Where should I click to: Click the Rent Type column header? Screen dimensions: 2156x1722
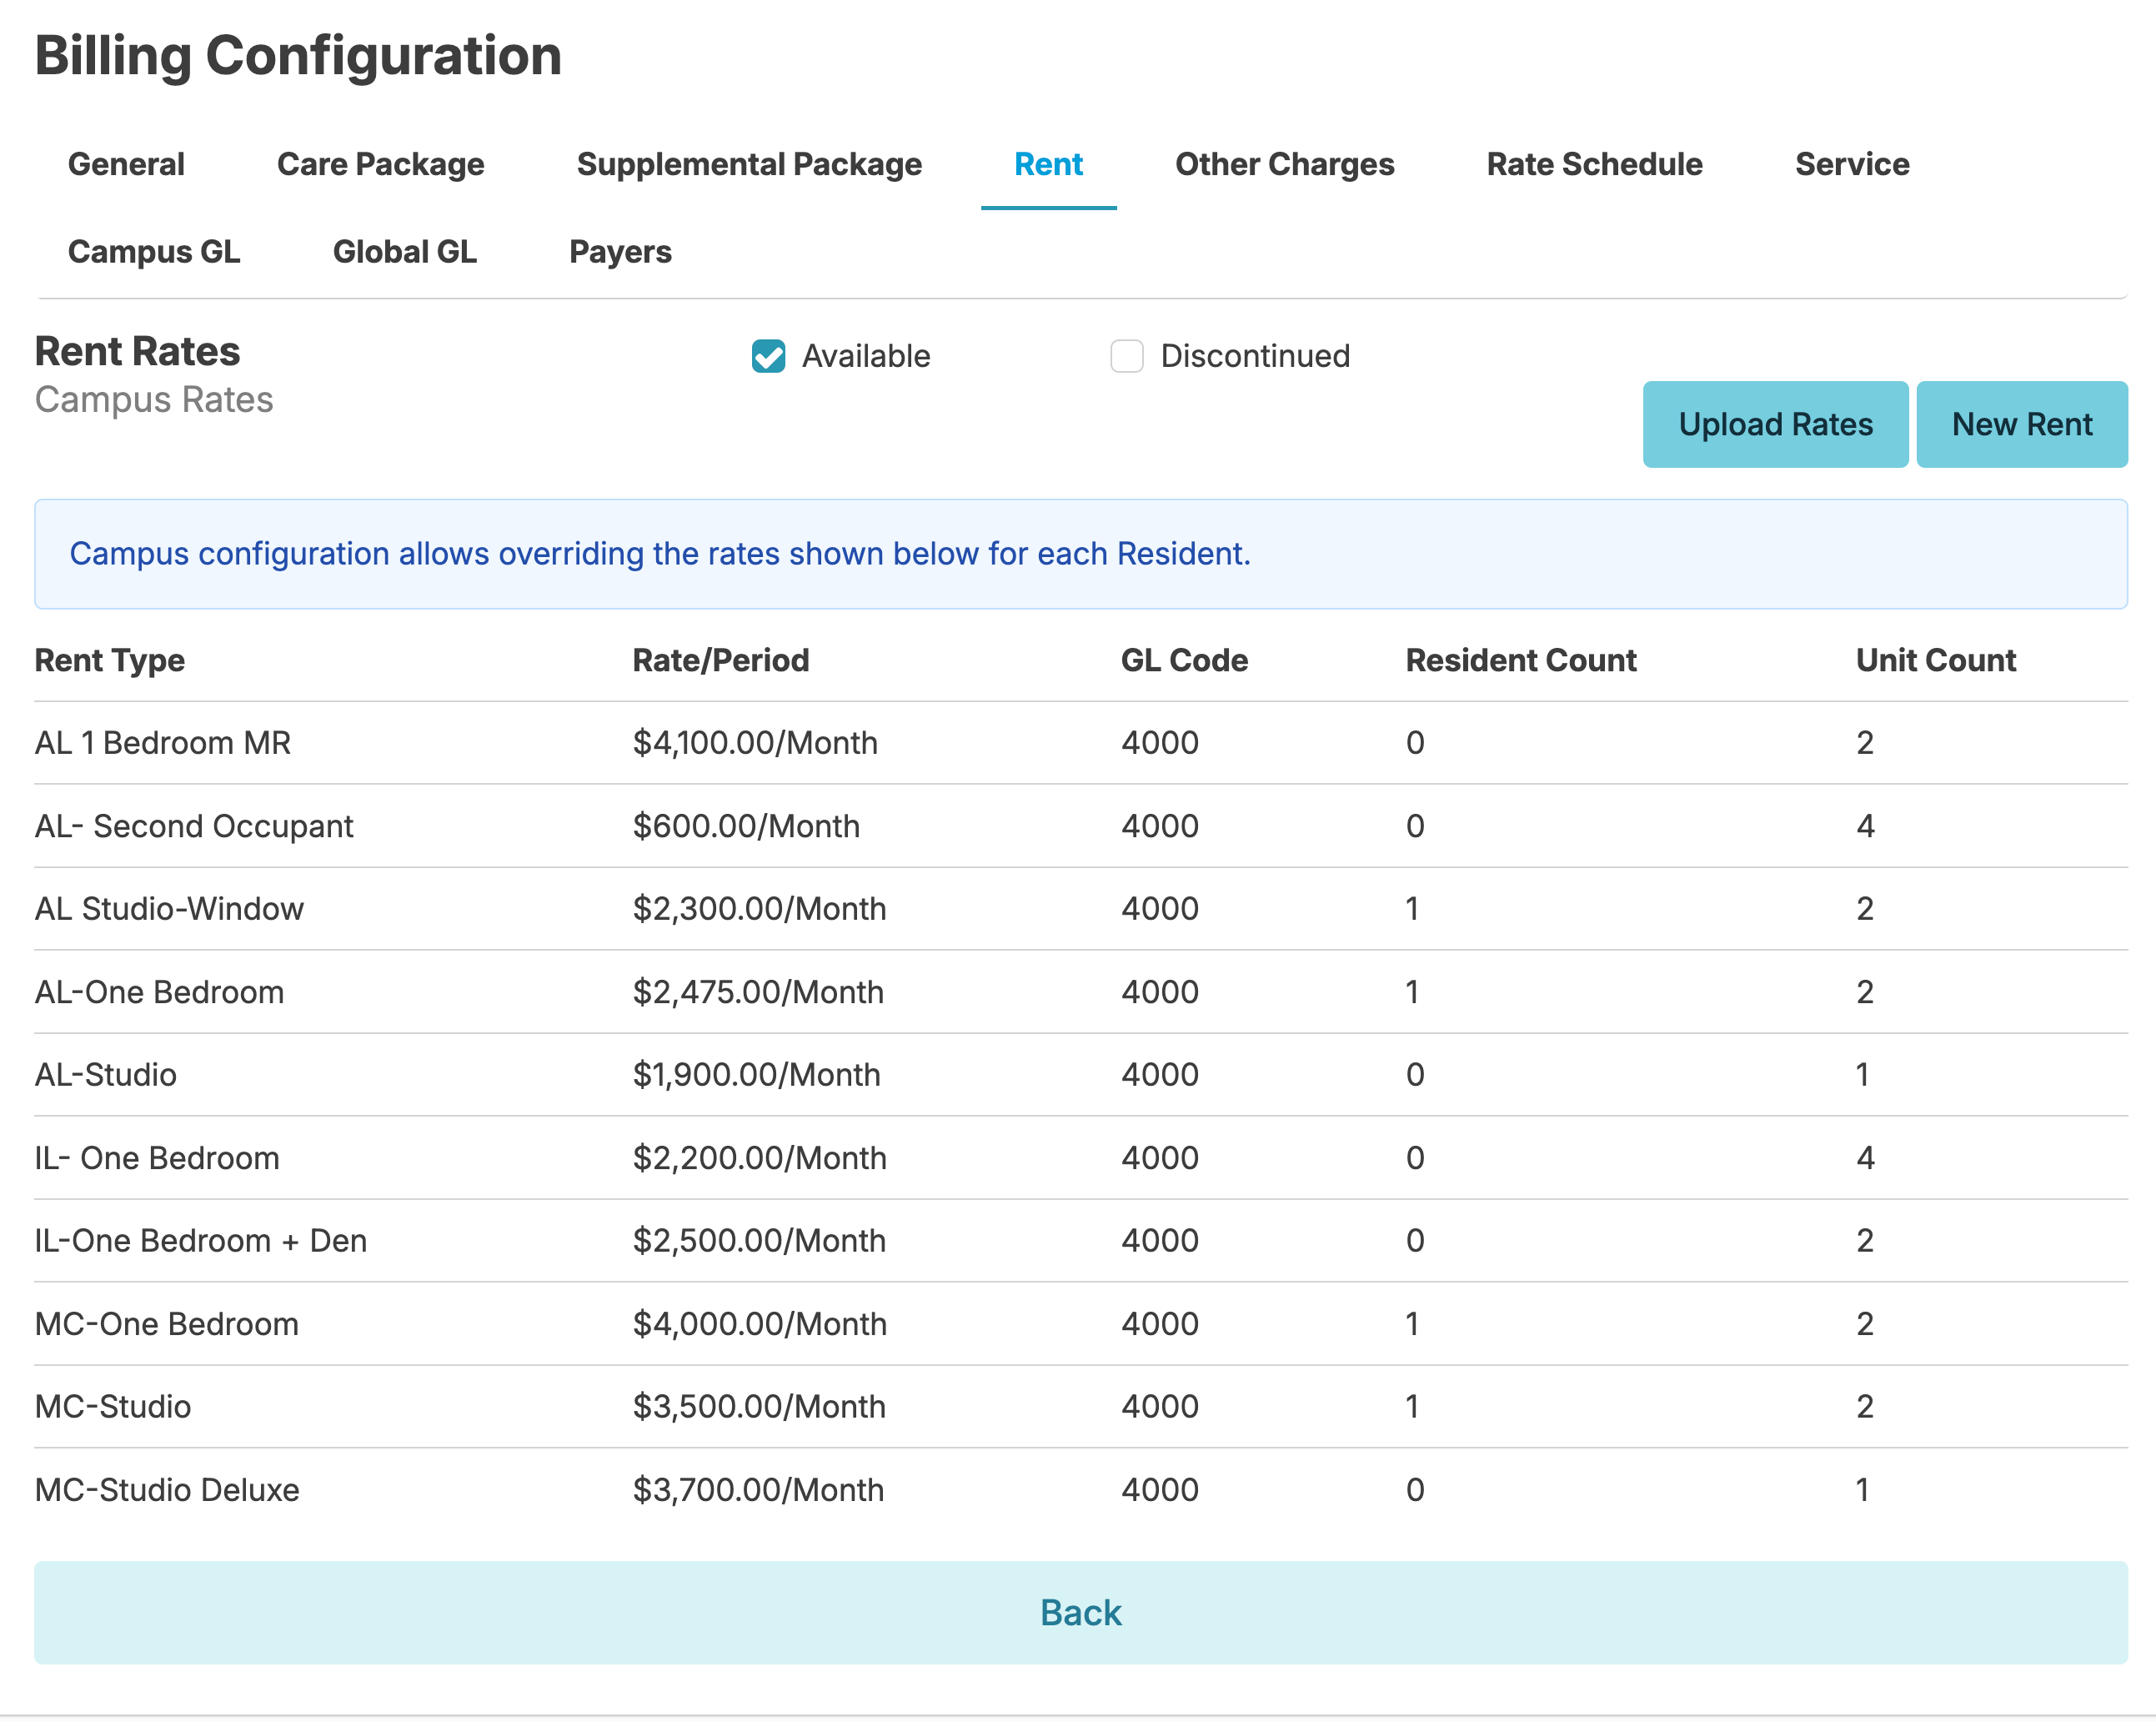tap(110, 660)
